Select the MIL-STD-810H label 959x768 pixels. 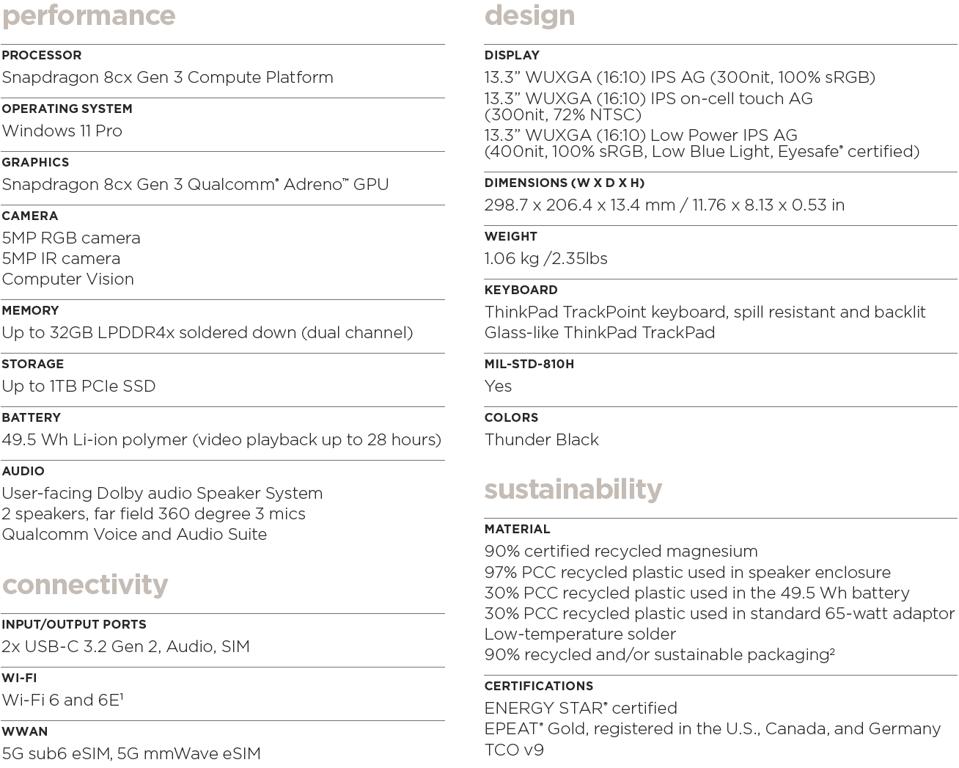coord(529,364)
